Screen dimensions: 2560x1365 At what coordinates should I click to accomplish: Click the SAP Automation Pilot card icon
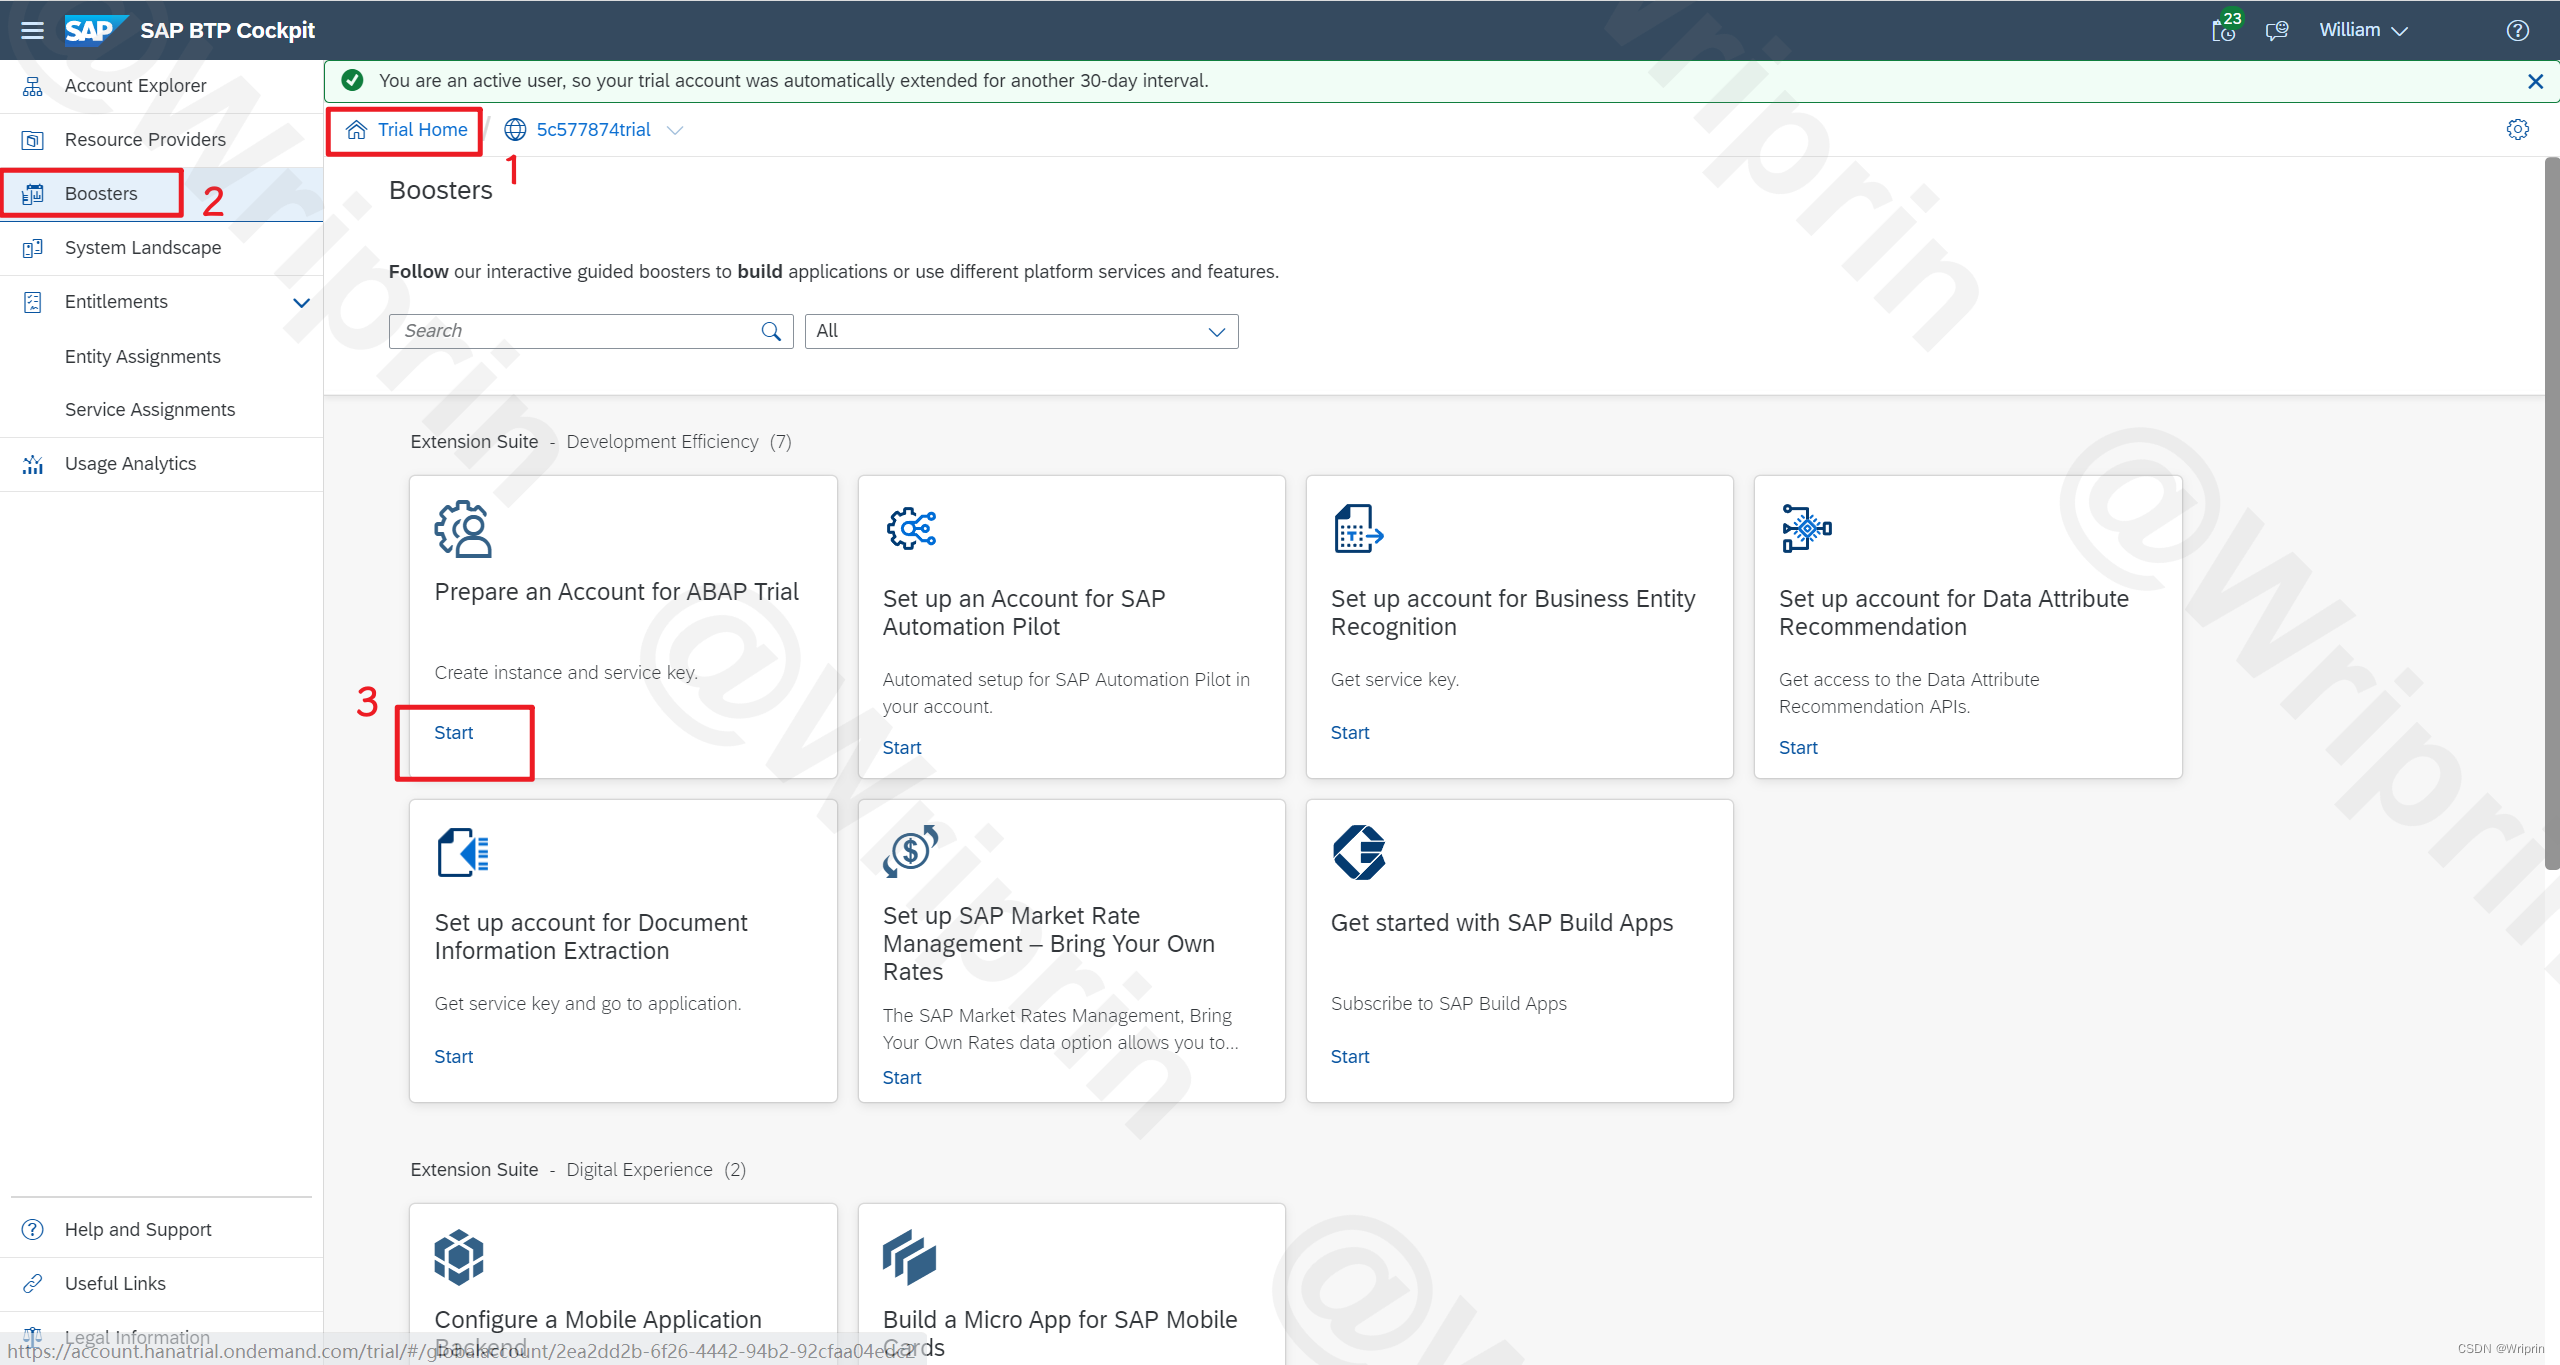[911, 528]
